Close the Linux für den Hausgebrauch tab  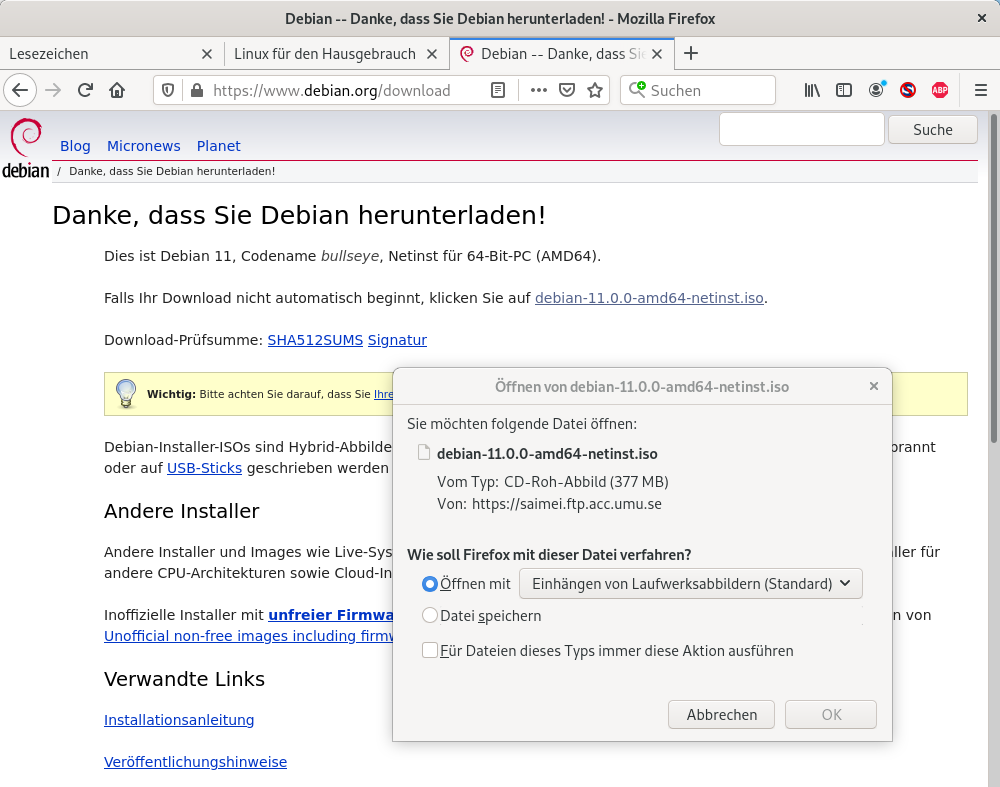432,54
